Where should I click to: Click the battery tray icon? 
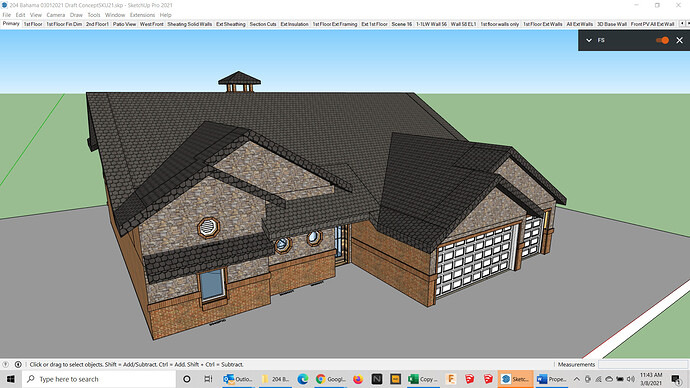click(620, 379)
